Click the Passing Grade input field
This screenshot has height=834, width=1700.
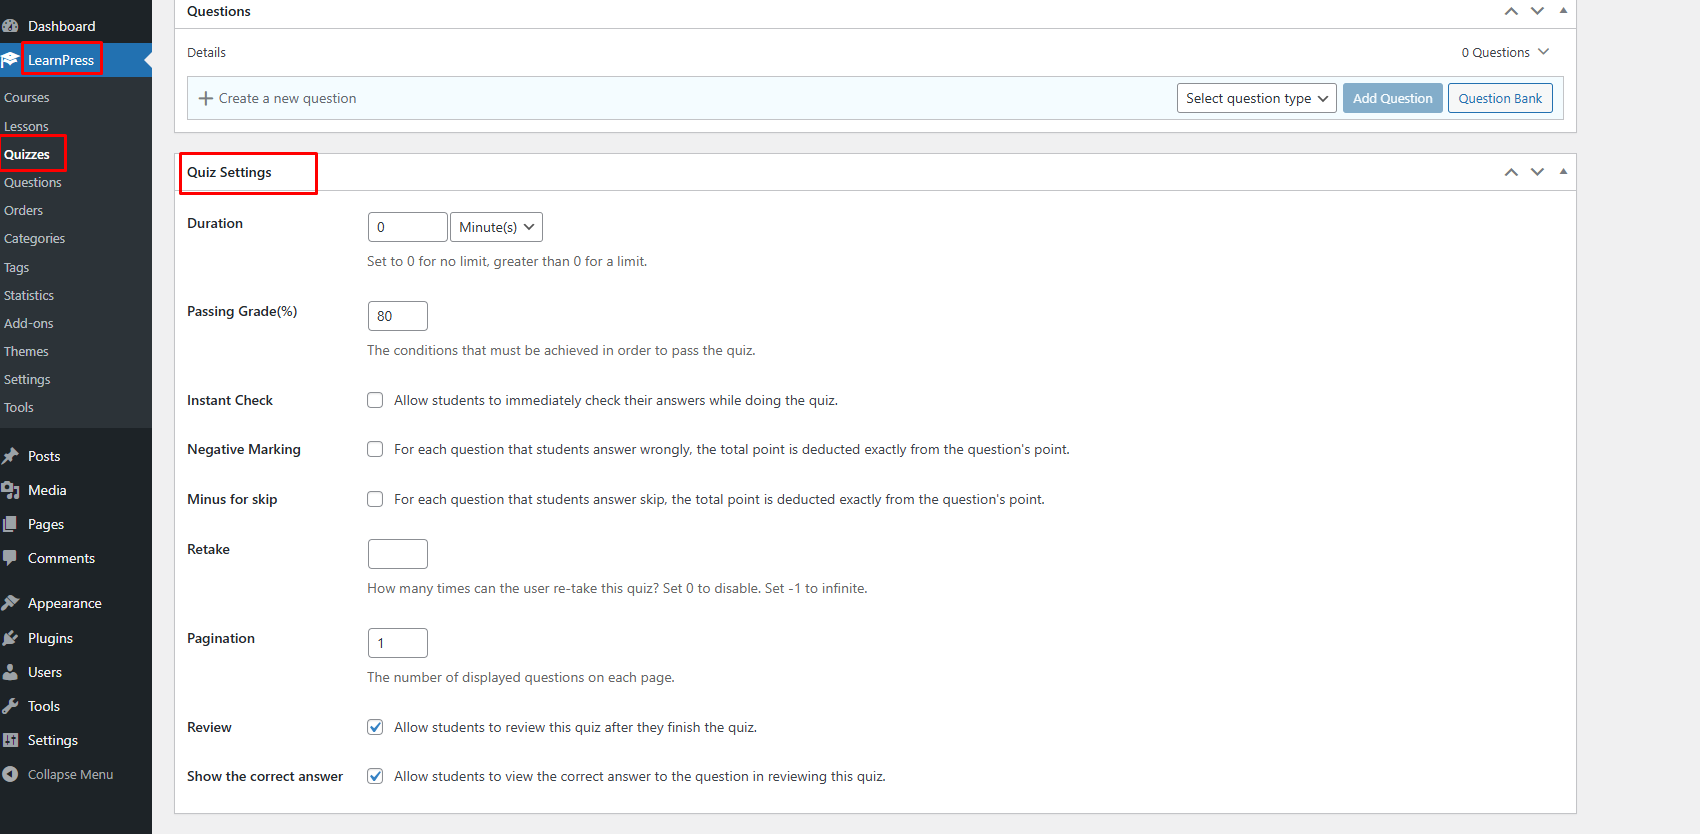coord(397,316)
